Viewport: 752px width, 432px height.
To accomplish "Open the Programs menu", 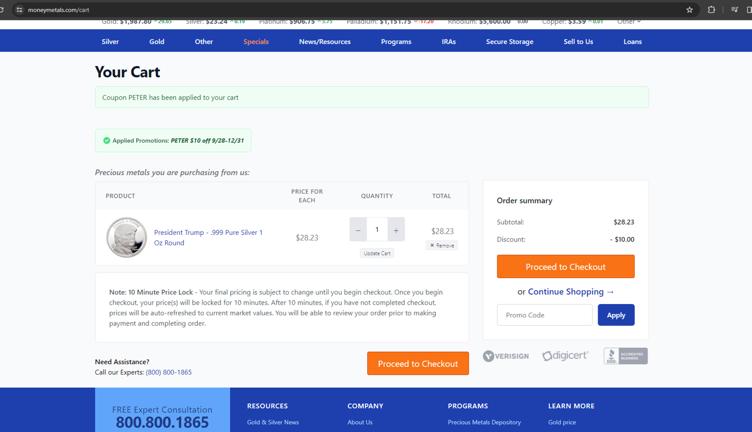I will [x=396, y=42].
